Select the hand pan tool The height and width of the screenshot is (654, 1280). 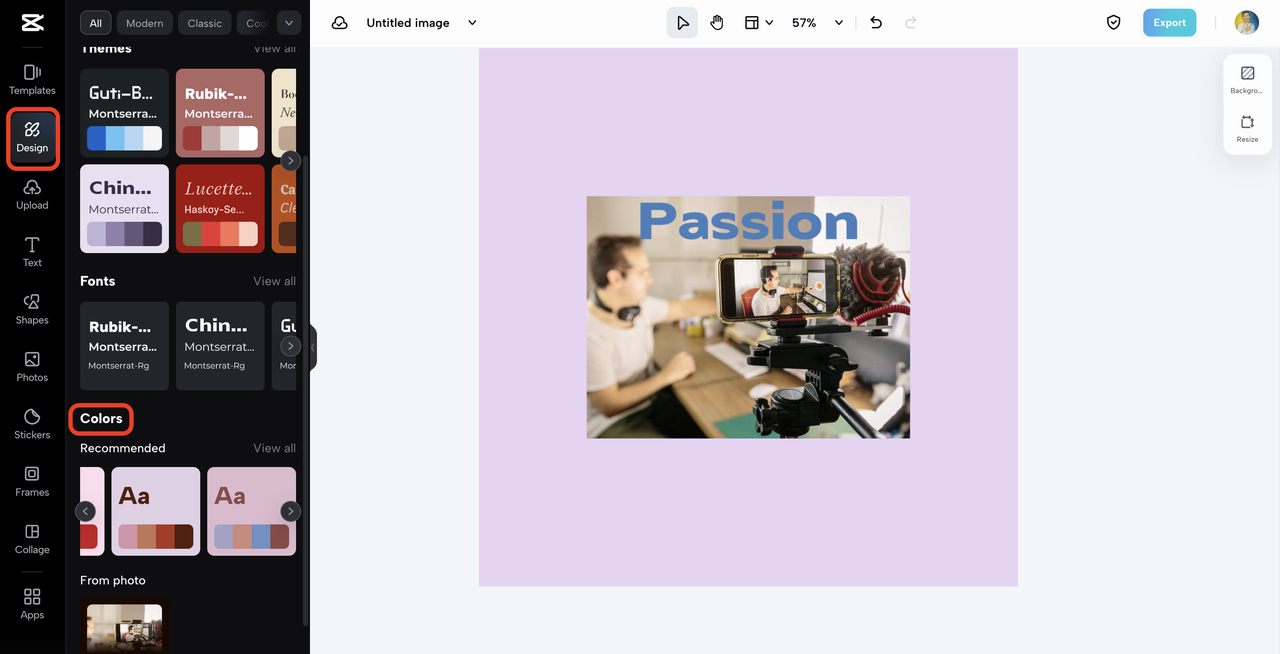[717, 23]
